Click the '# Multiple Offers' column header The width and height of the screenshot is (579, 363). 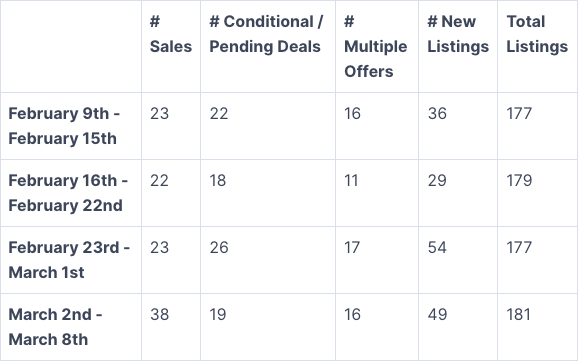click(x=376, y=47)
